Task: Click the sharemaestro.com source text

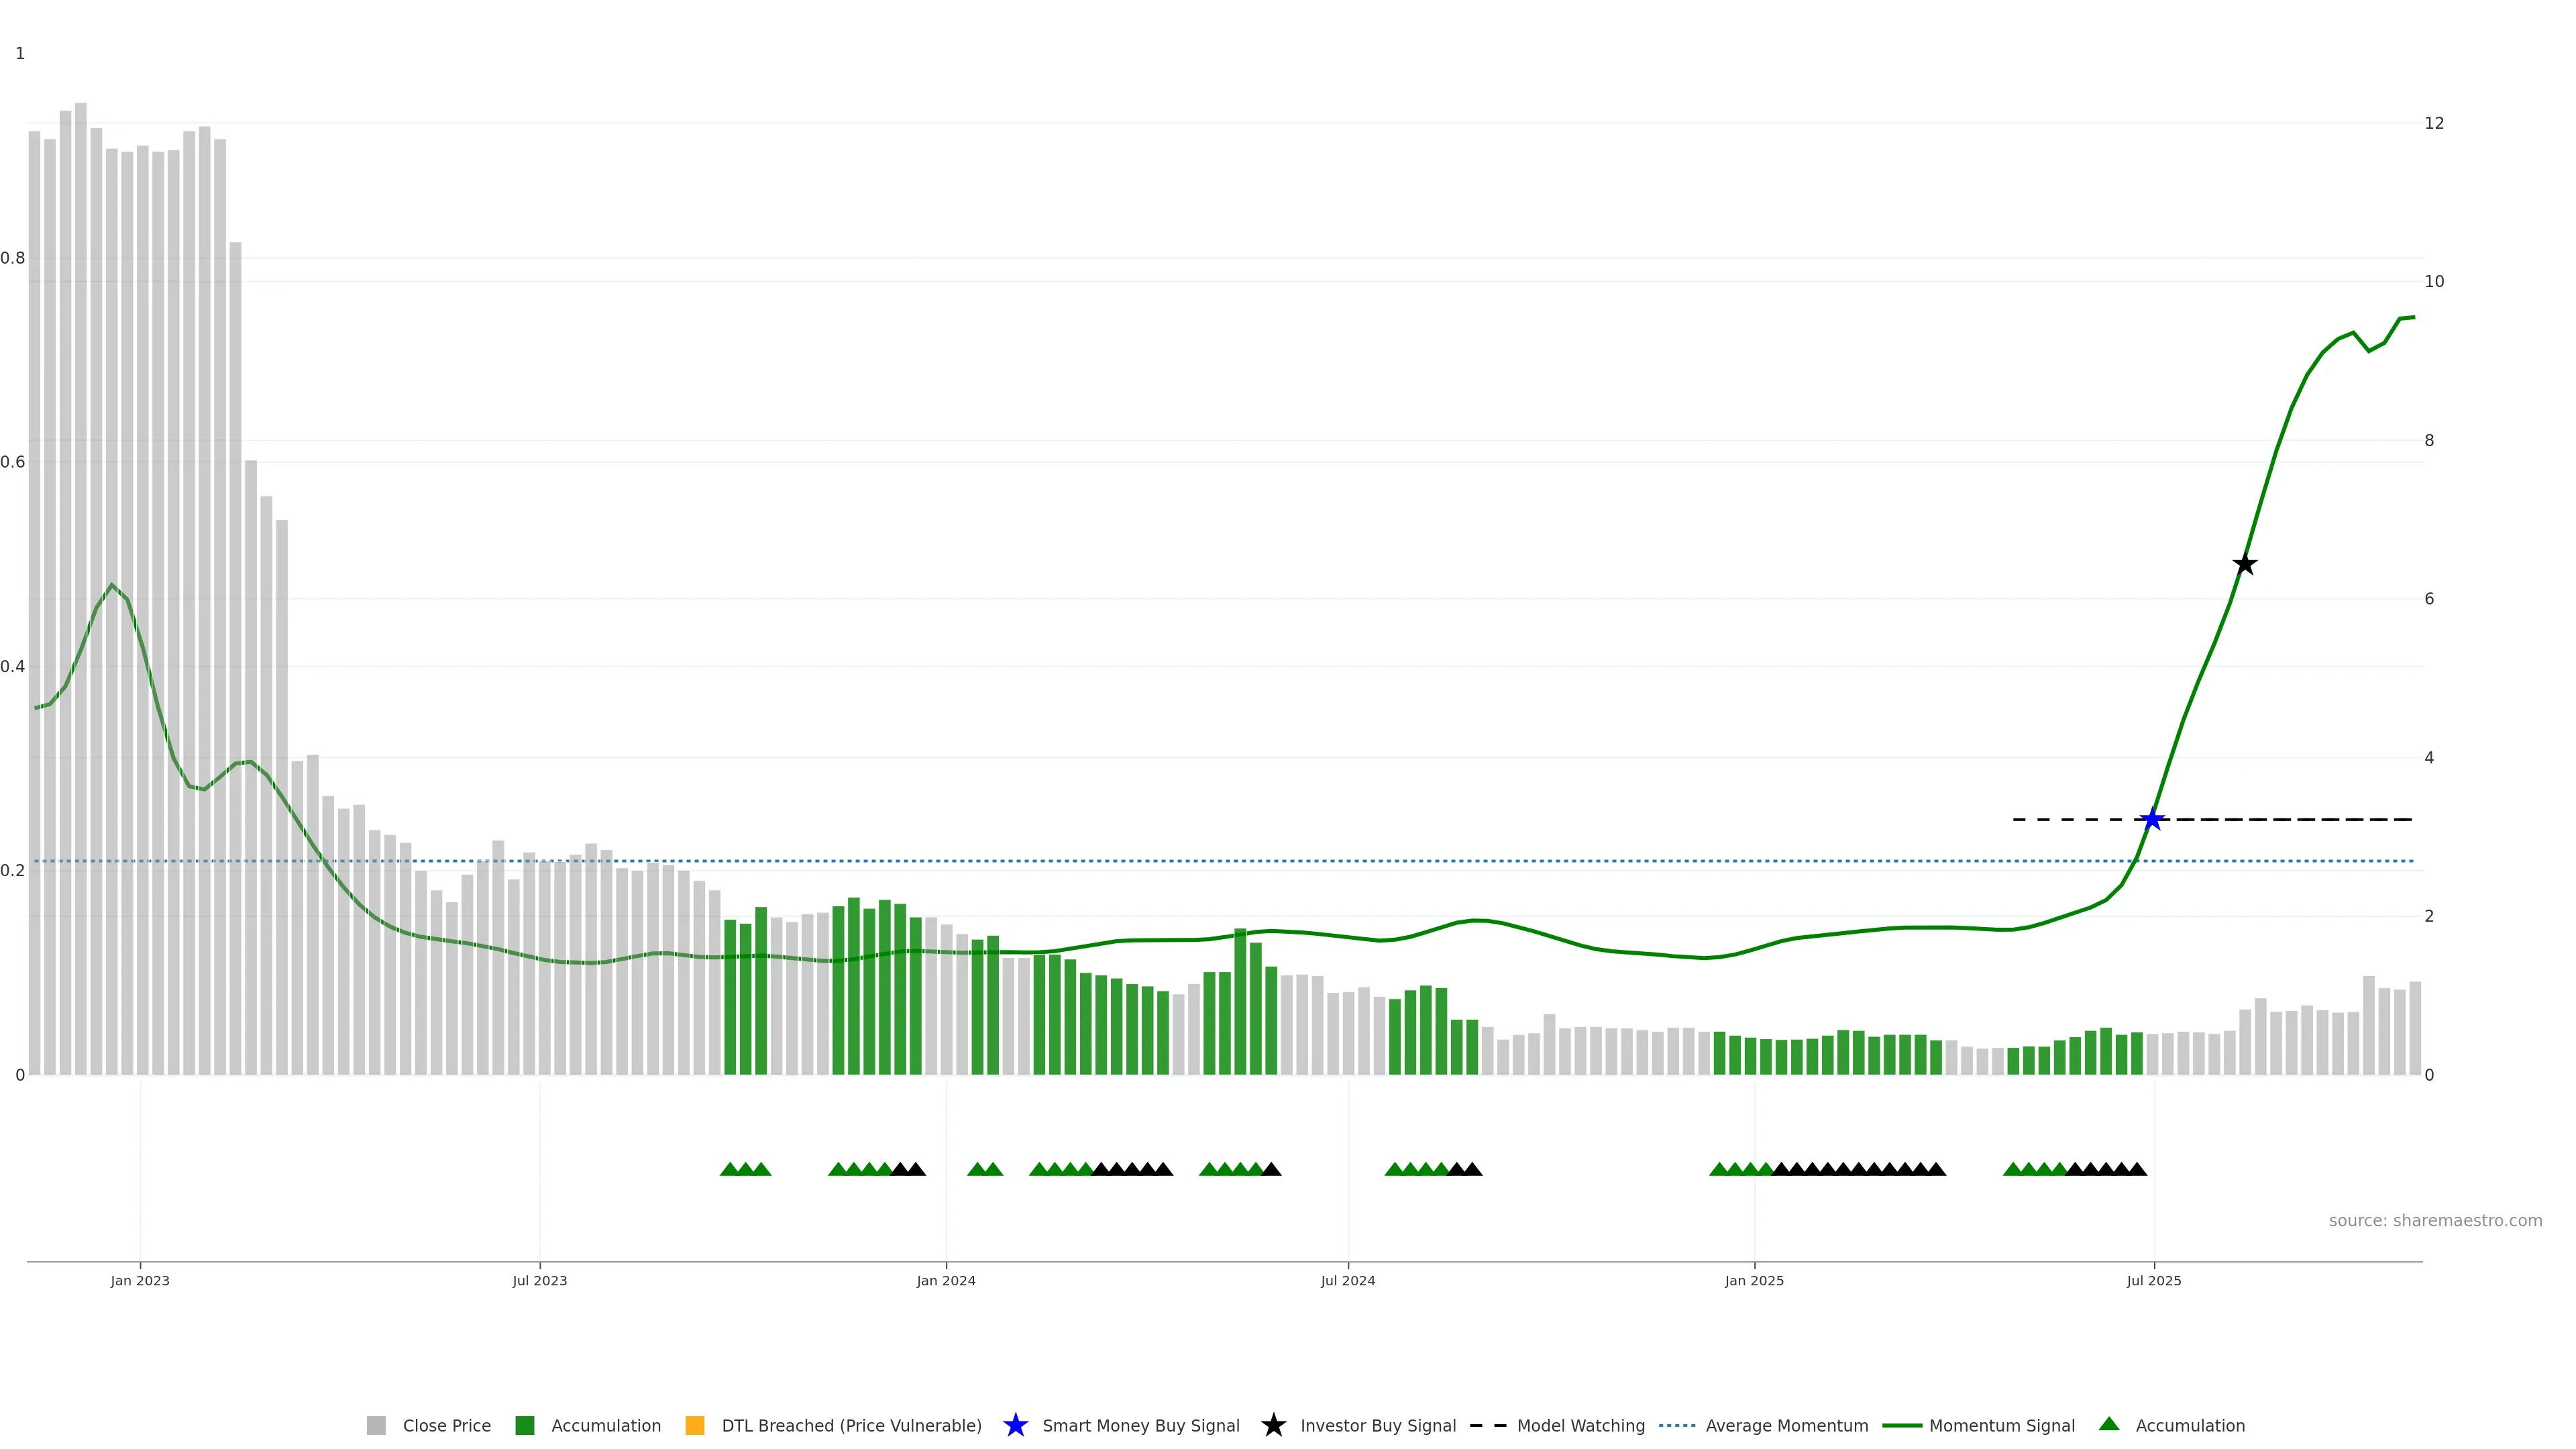Action: tap(2435, 1221)
